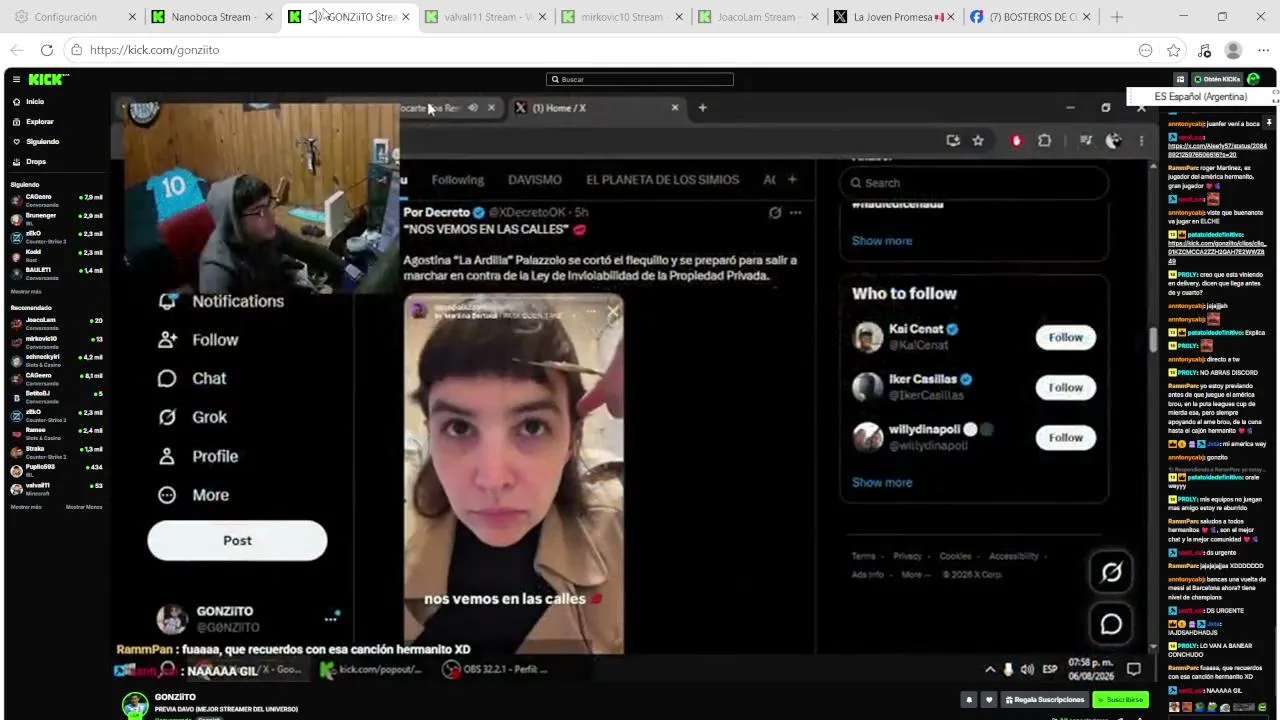The image size is (1280, 720).
Task: Open Follow in the streamed X sidebar
Action: click(x=198, y=340)
